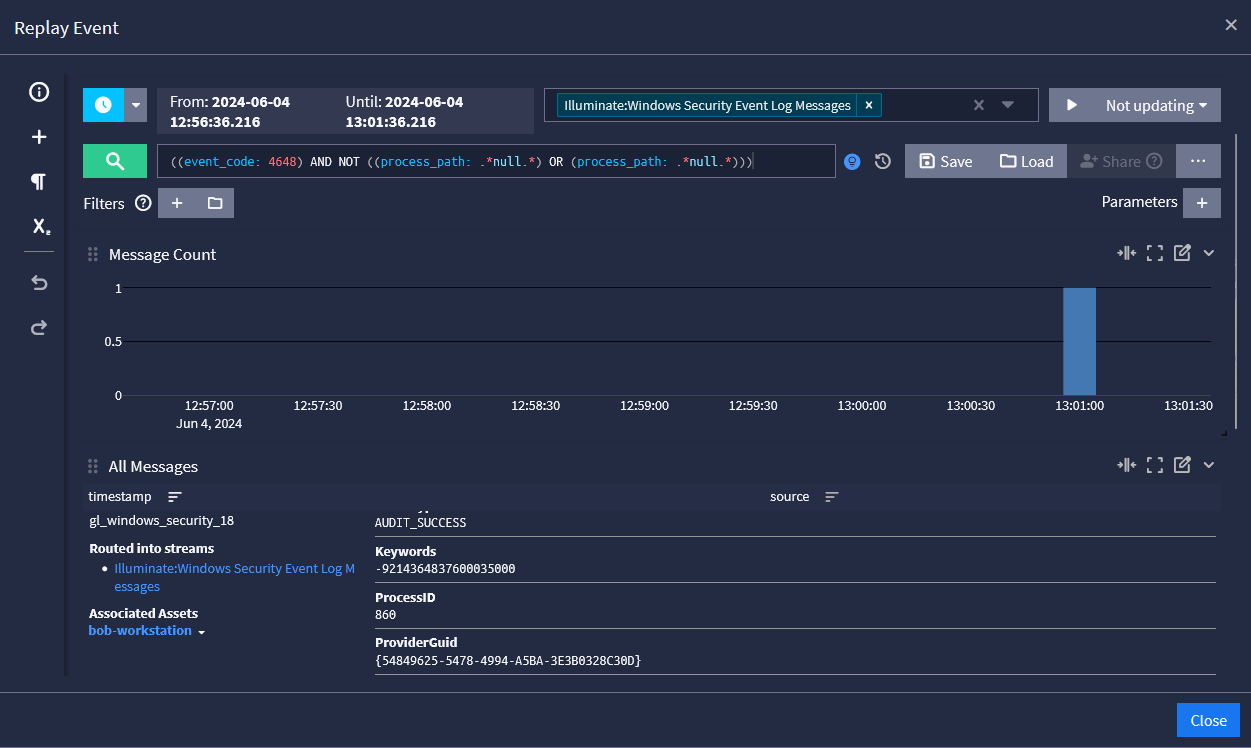The height and width of the screenshot is (748, 1251).
Task: Open Illuminate:Windows Security Event Log Messages stream link
Action: point(234,569)
